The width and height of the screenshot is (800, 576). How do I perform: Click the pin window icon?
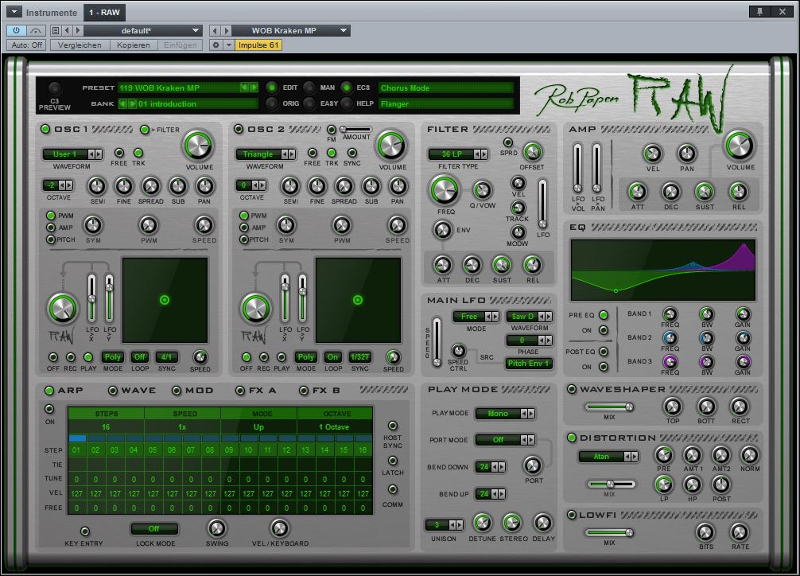click(760, 11)
